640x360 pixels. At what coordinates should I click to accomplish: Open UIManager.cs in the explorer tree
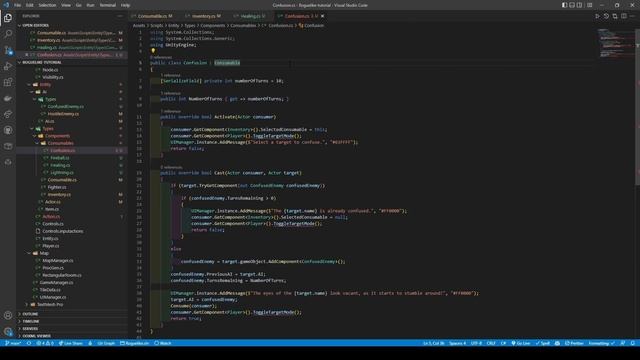53,297
